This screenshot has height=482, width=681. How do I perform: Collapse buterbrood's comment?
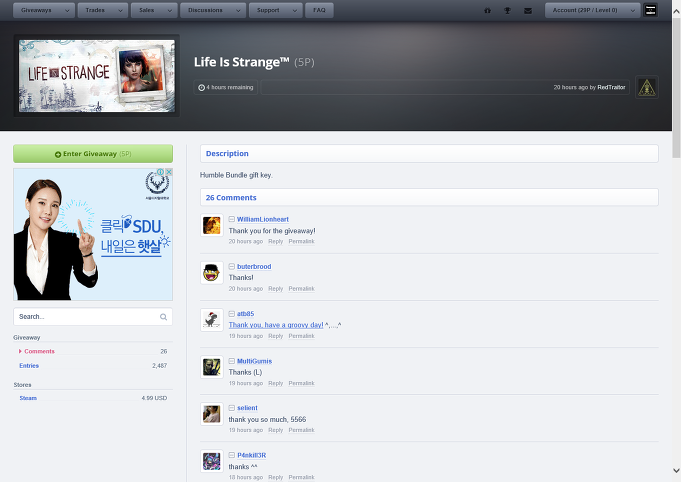click(x=231, y=267)
